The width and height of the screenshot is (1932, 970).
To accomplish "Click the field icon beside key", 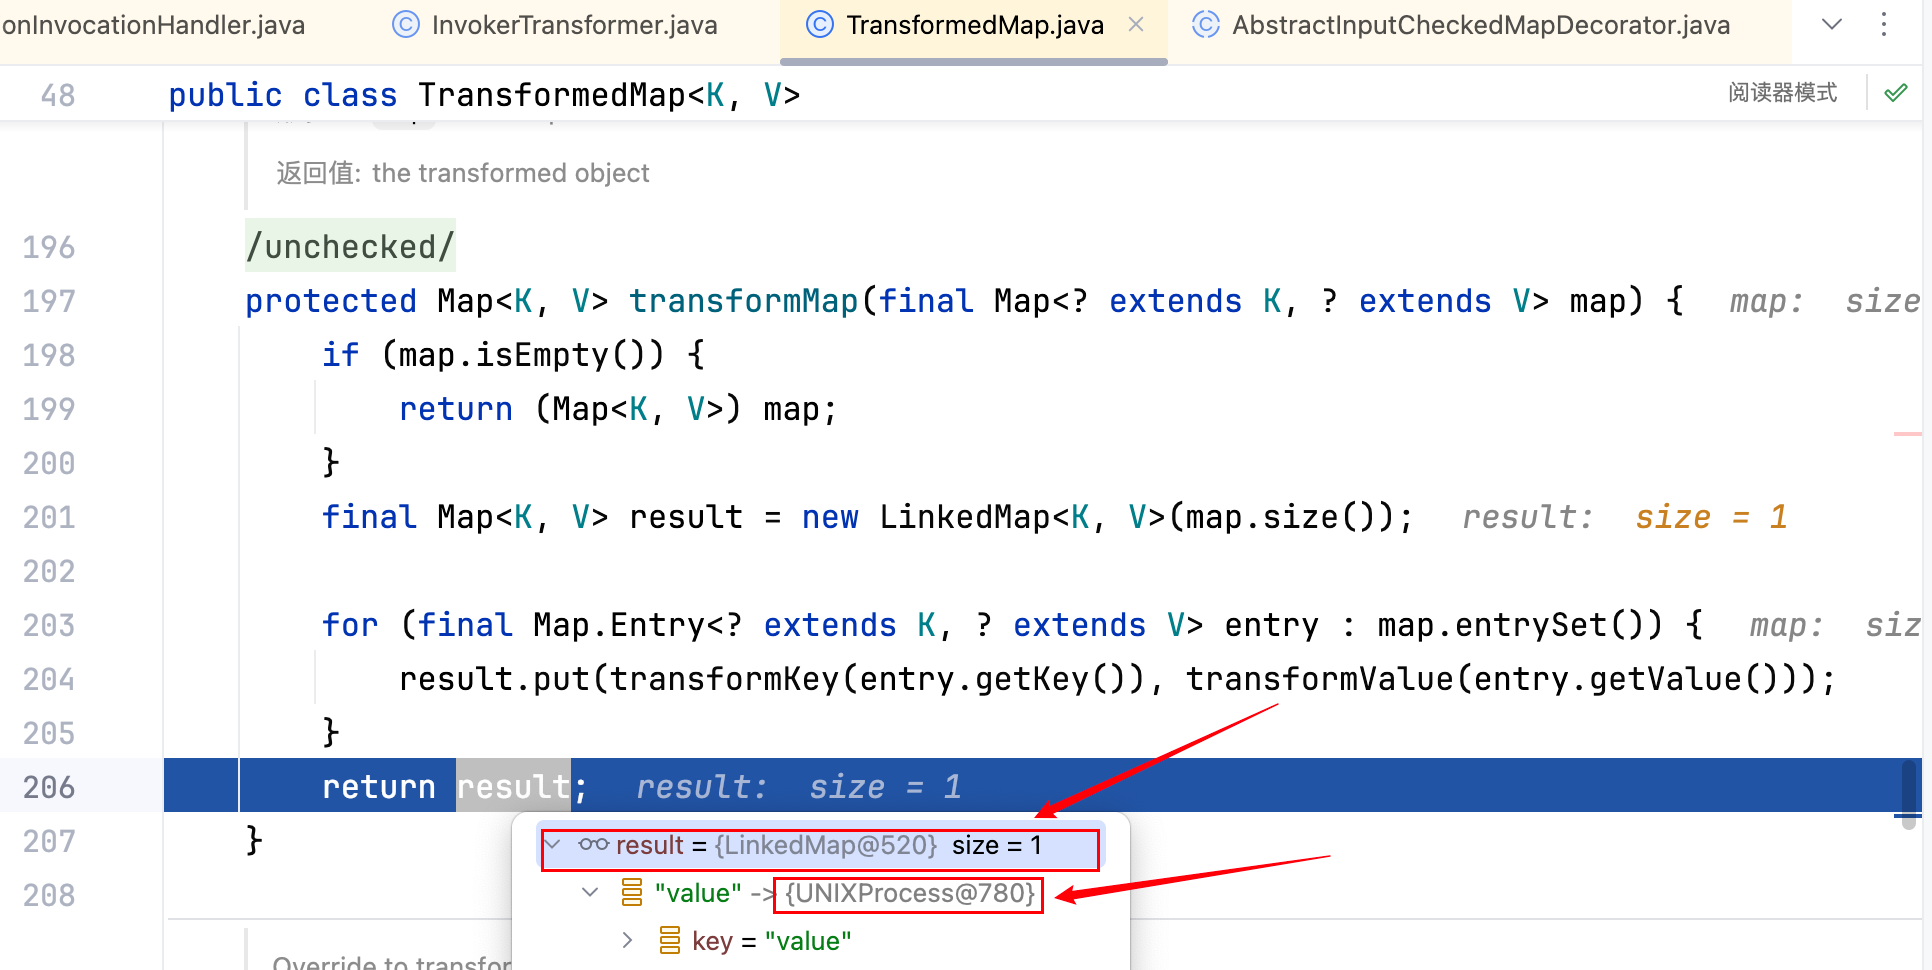I will pos(670,940).
